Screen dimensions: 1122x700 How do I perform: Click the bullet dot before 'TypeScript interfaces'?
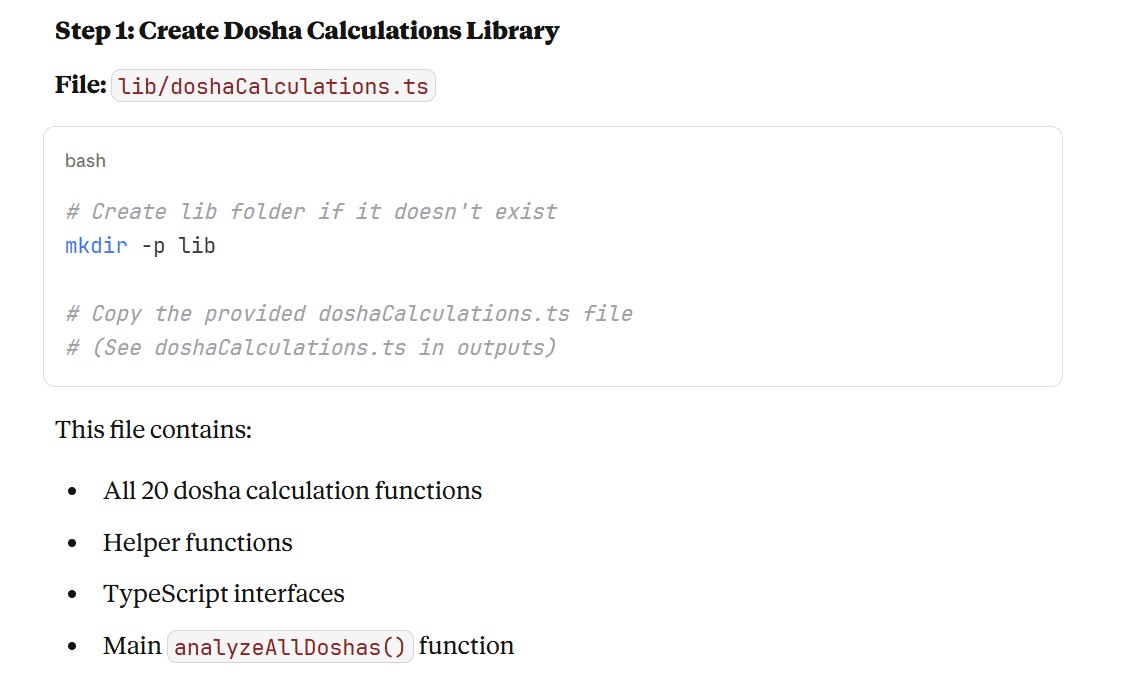[72, 595]
